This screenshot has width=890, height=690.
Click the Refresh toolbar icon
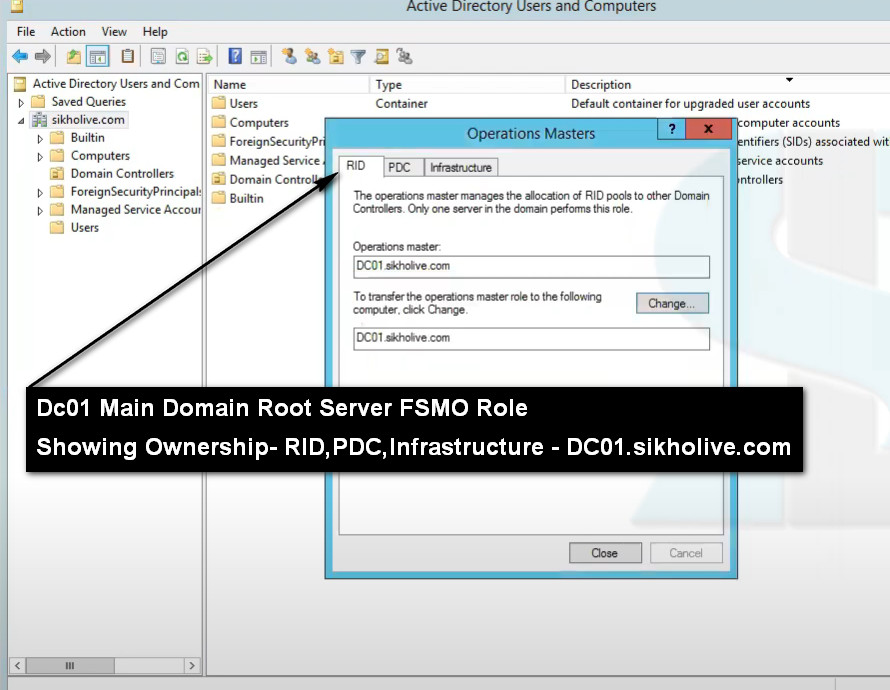(x=182, y=57)
